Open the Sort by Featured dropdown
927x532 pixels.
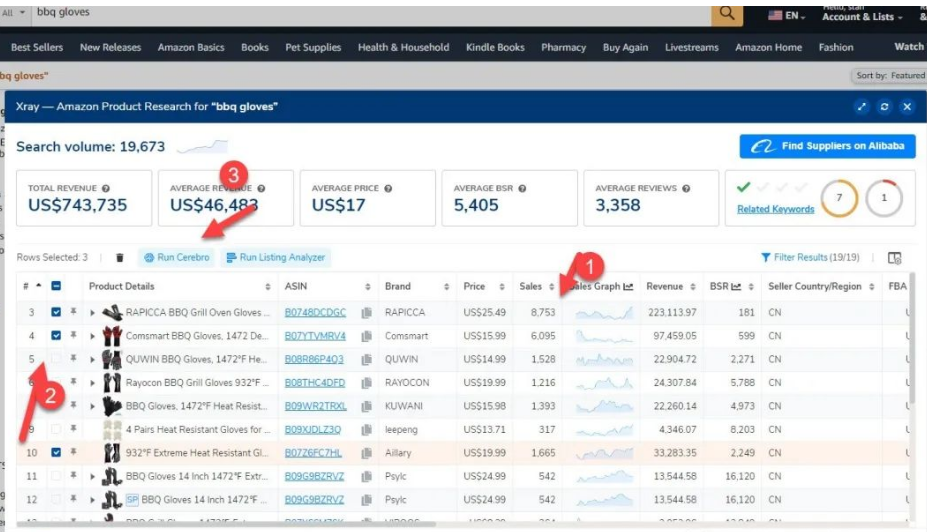(x=889, y=76)
